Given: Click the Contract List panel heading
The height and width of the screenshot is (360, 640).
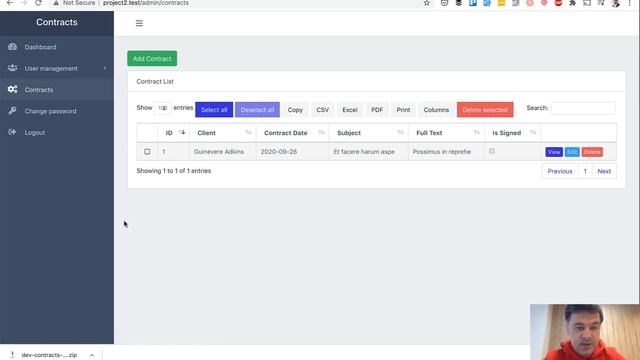Looking at the screenshot, I should 155,81.
